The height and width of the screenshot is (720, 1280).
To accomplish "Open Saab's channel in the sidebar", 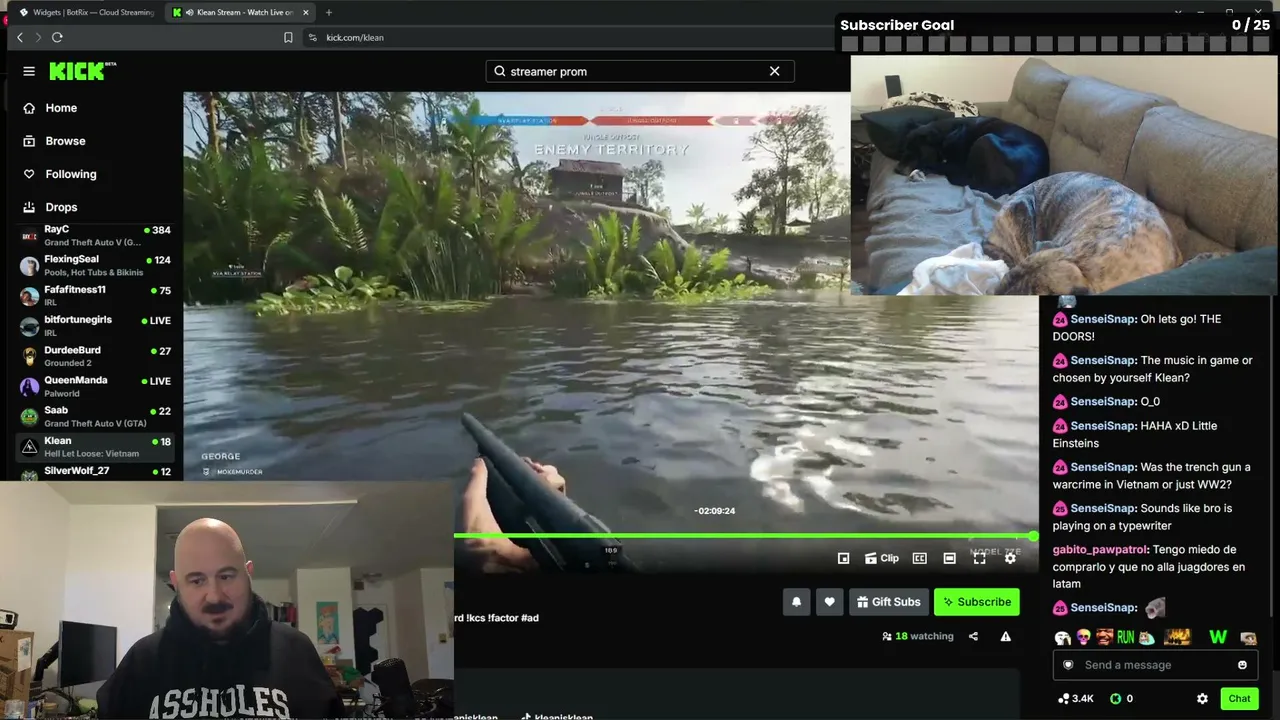I will click(96, 416).
